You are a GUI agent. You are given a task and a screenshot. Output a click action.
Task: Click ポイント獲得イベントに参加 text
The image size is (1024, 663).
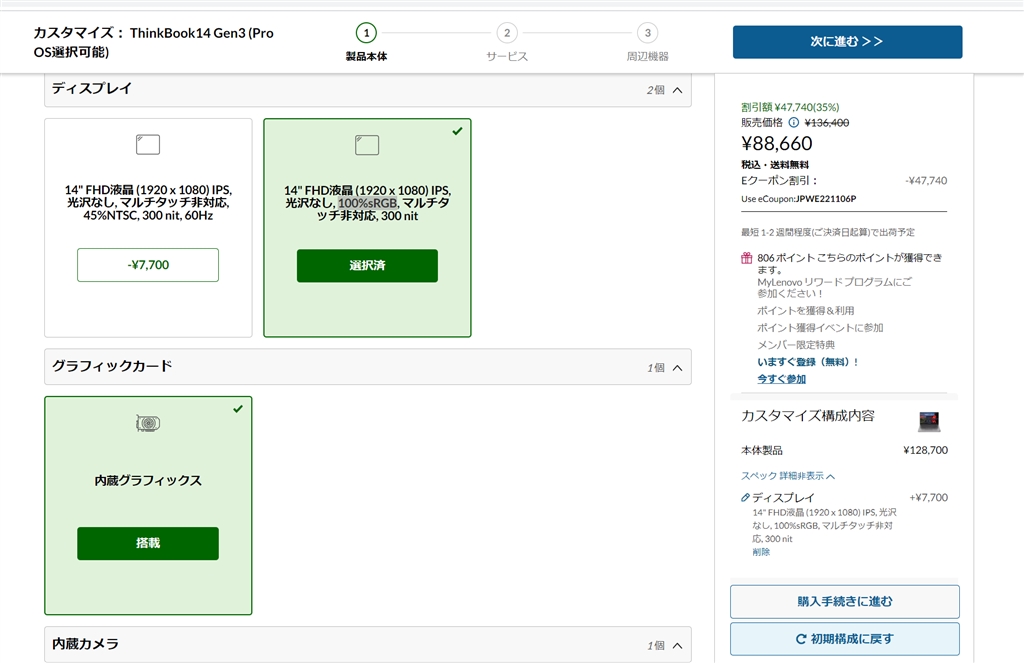(x=820, y=328)
